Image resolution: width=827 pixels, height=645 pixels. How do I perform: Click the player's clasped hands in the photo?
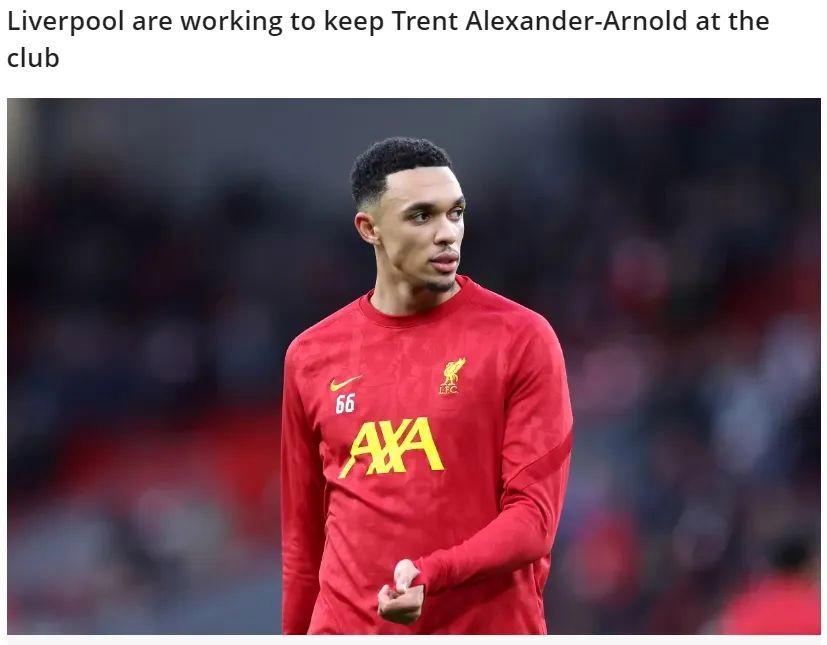coord(401,593)
